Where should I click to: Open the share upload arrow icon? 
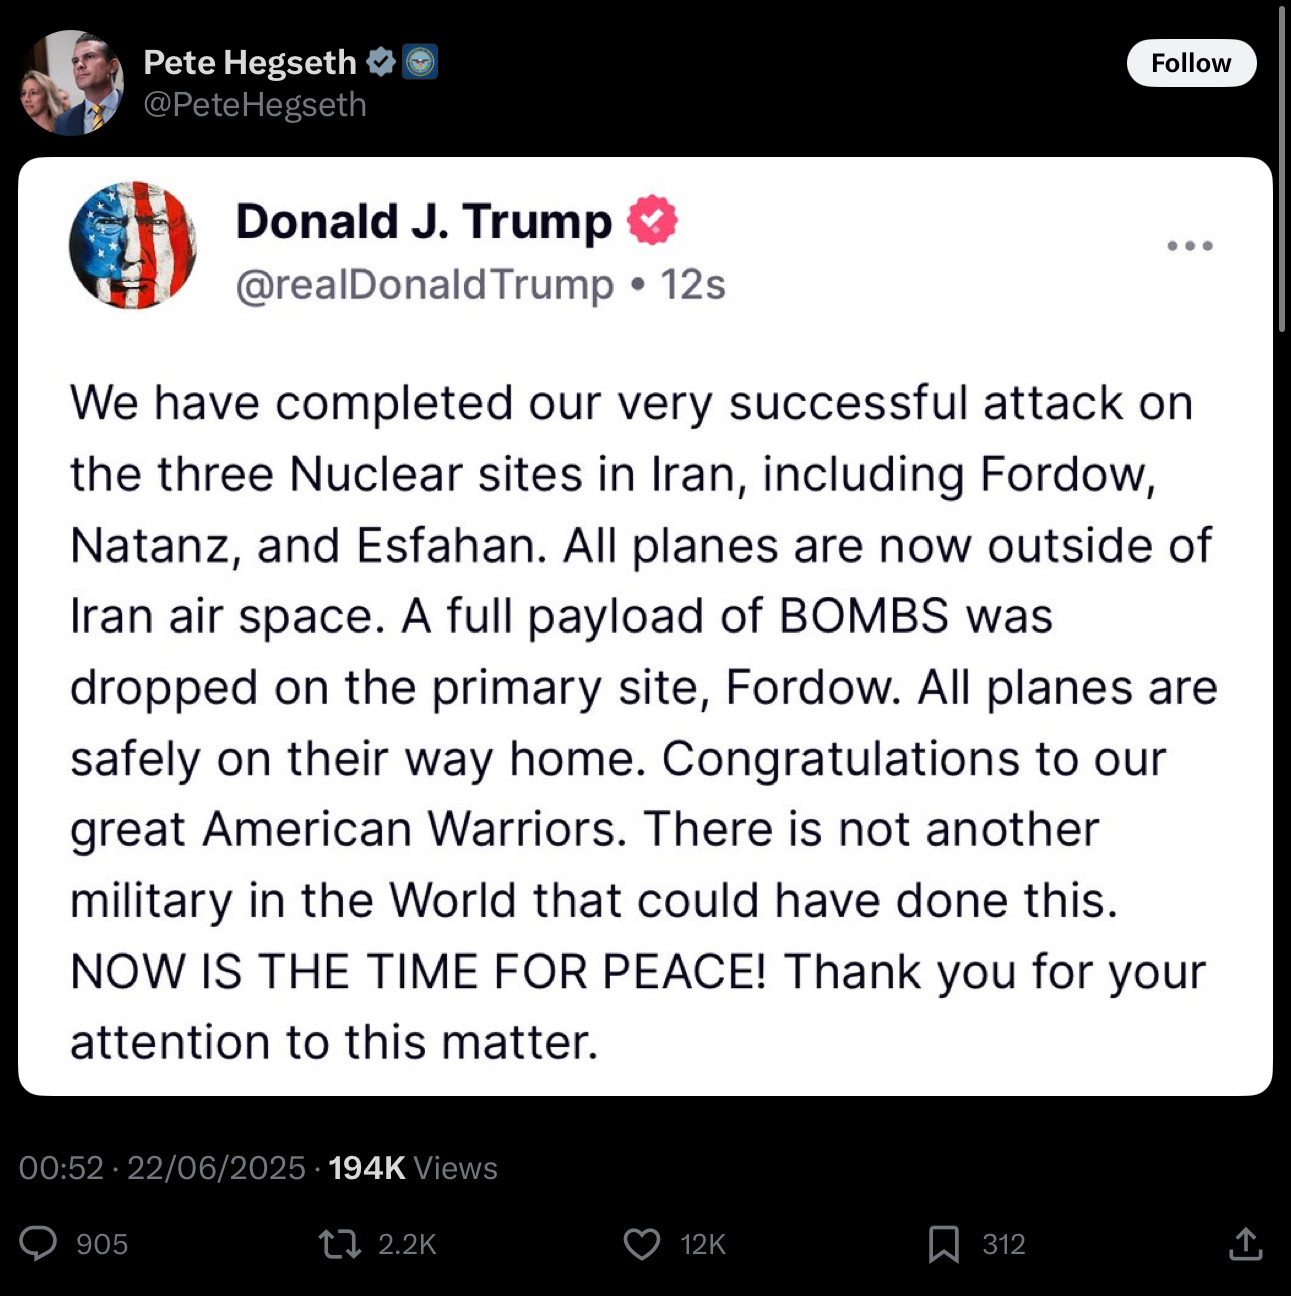click(x=1245, y=1244)
